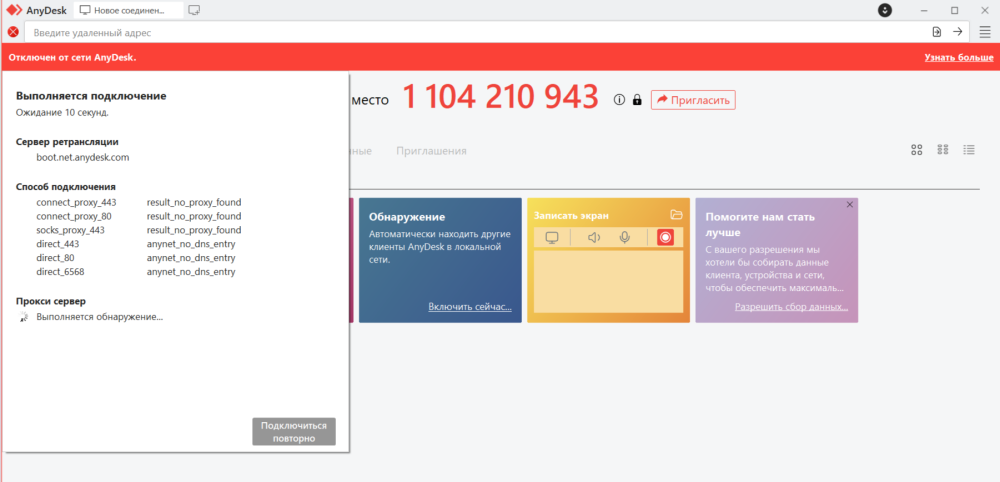Click the direct_6568 row

pos(136,272)
